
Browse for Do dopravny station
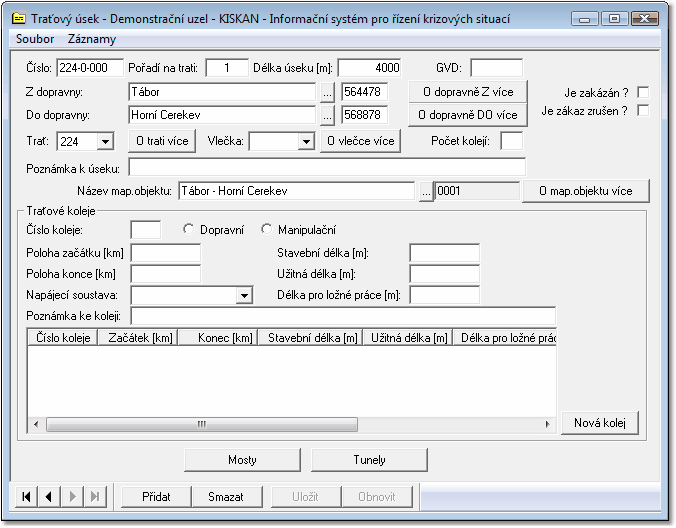click(327, 115)
